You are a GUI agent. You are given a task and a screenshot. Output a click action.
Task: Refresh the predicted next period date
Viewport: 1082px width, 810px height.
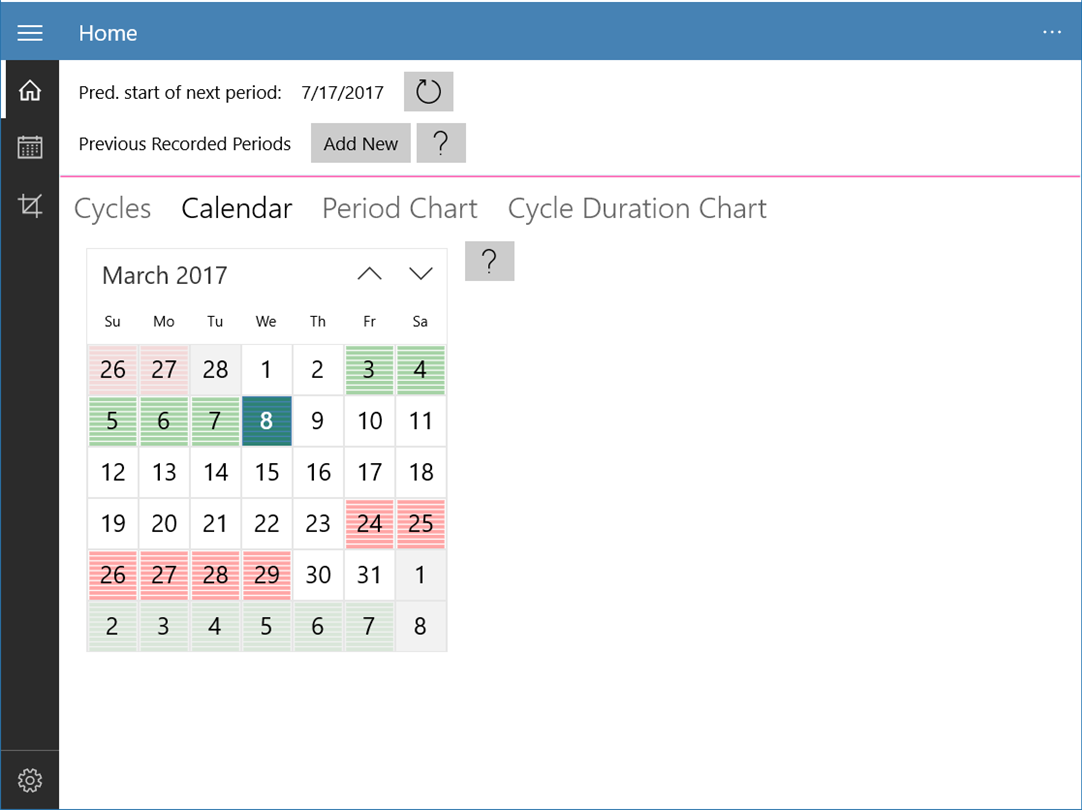coord(428,92)
